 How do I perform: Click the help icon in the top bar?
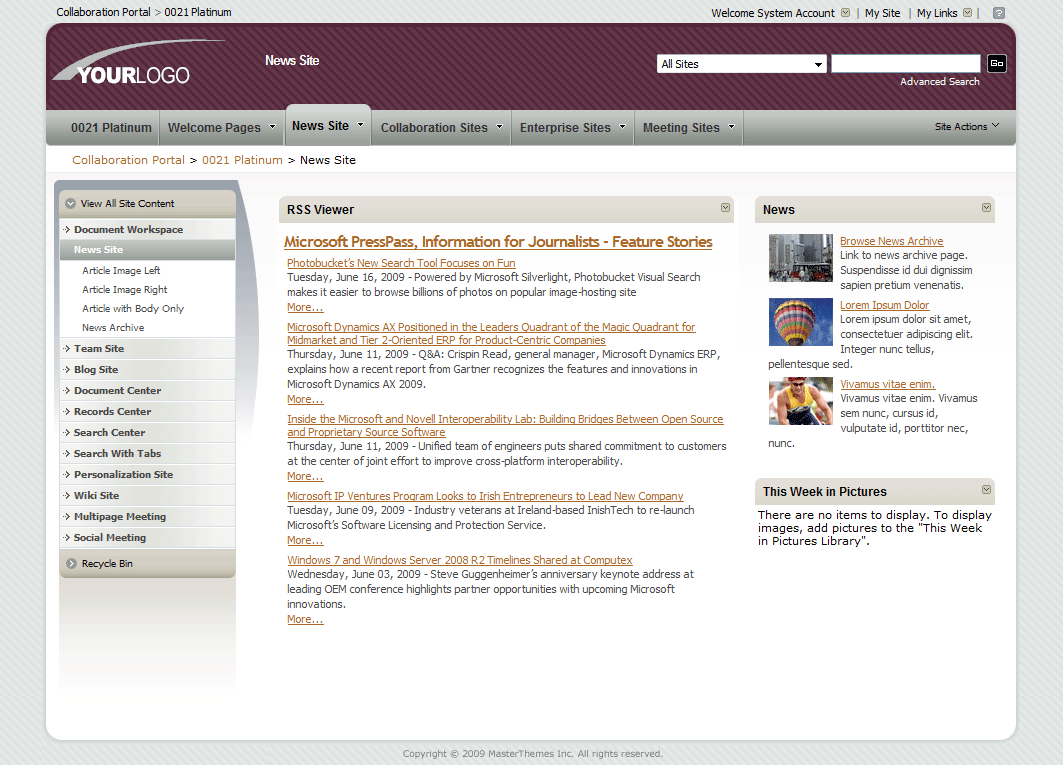click(x=996, y=12)
